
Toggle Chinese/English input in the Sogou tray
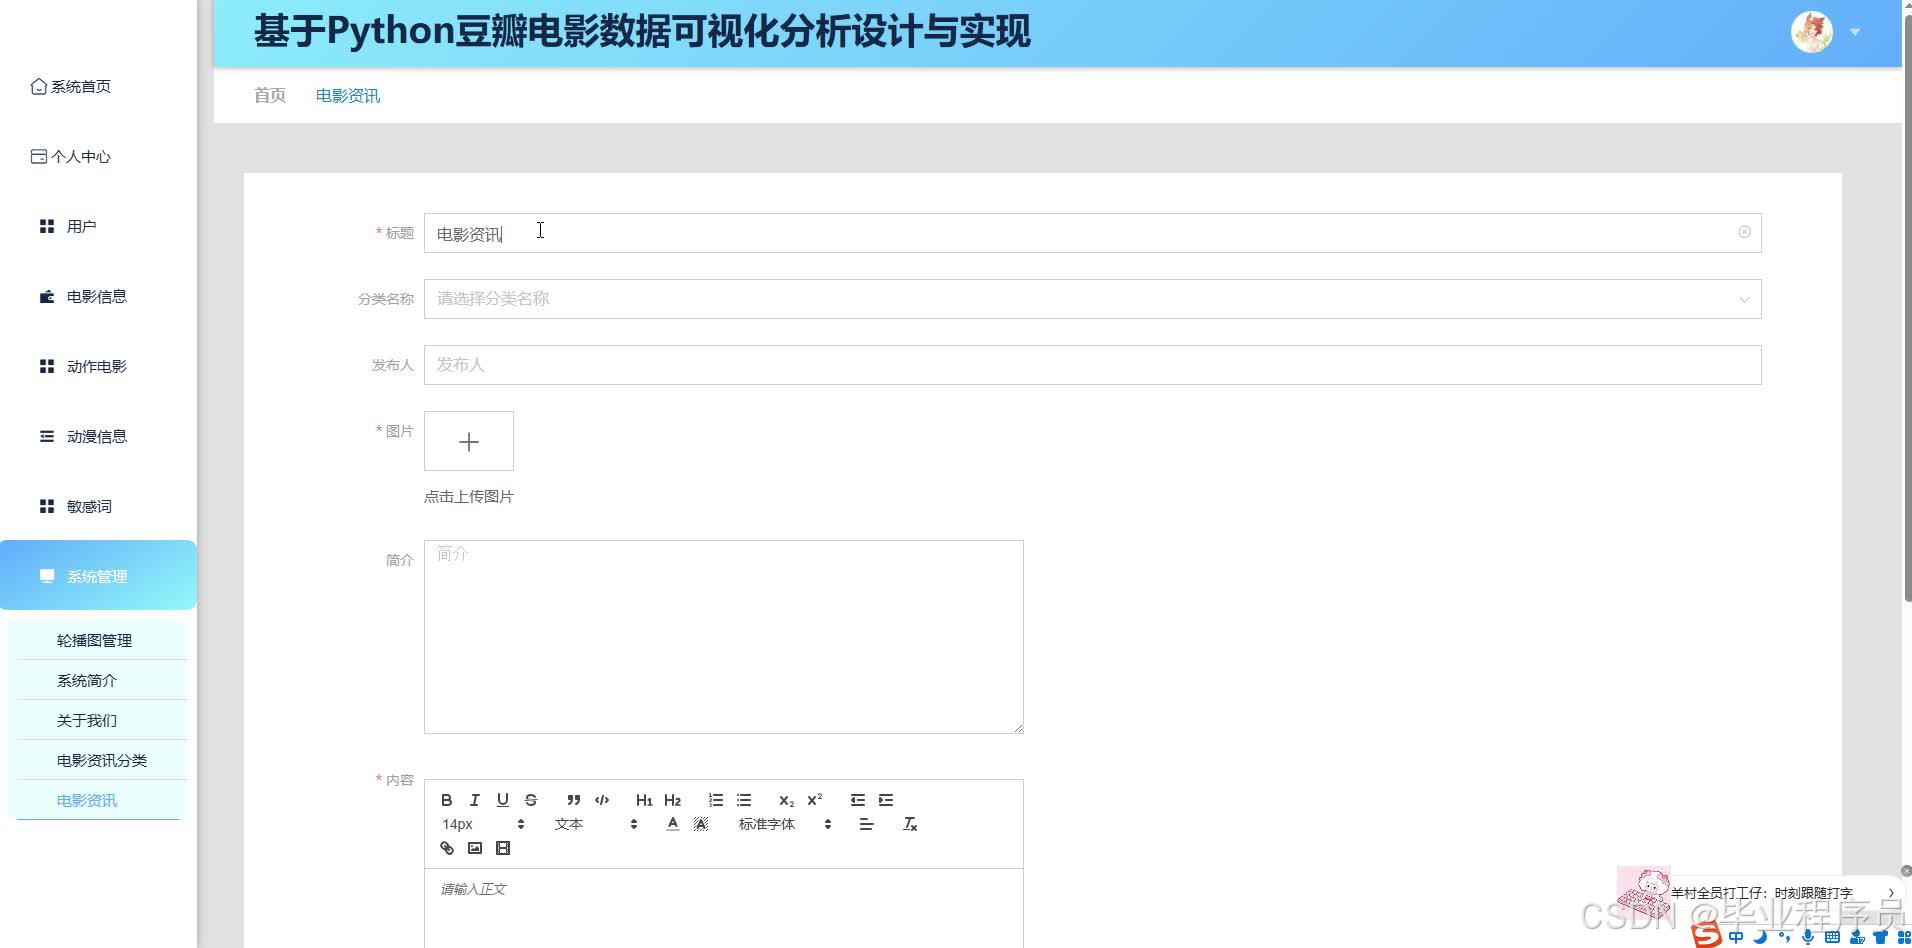(x=1737, y=938)
